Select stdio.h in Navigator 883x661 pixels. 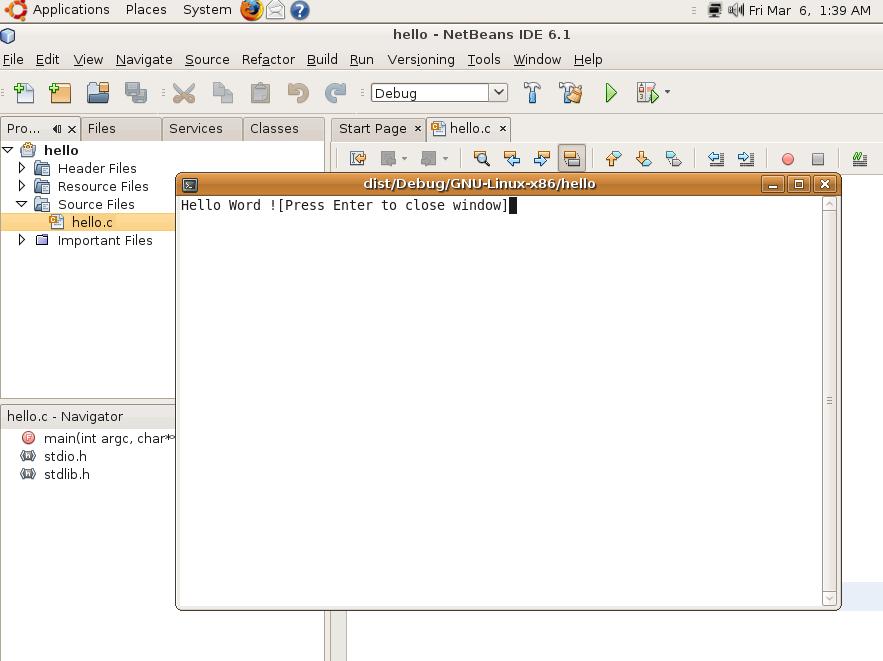coord(65,456)
